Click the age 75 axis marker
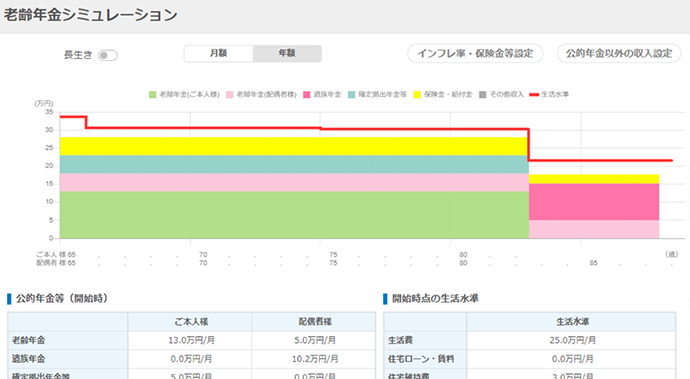This screenshot has width=690, height=379. coord(334,255)
